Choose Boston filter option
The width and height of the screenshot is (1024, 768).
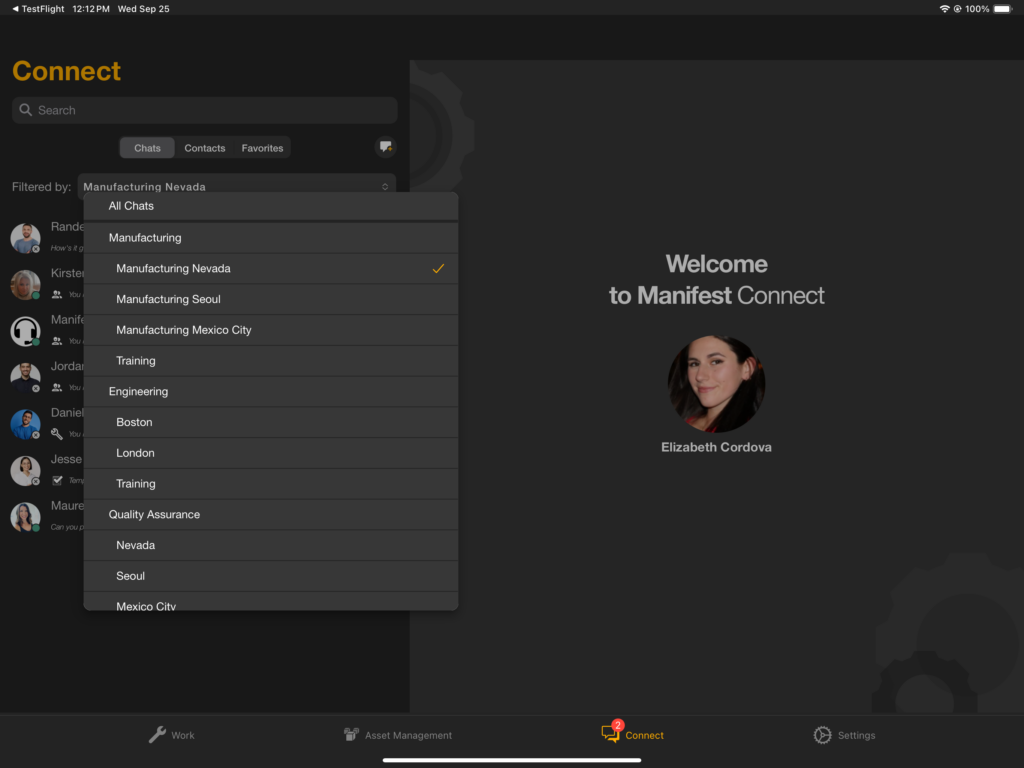(x=270, y=422)
